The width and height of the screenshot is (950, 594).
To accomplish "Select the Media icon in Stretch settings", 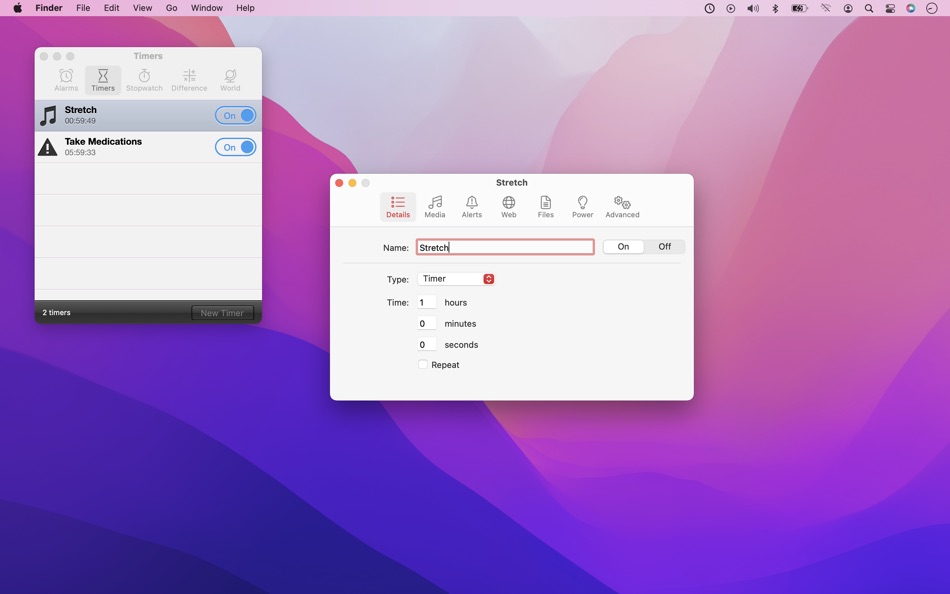I will (435, 206).
